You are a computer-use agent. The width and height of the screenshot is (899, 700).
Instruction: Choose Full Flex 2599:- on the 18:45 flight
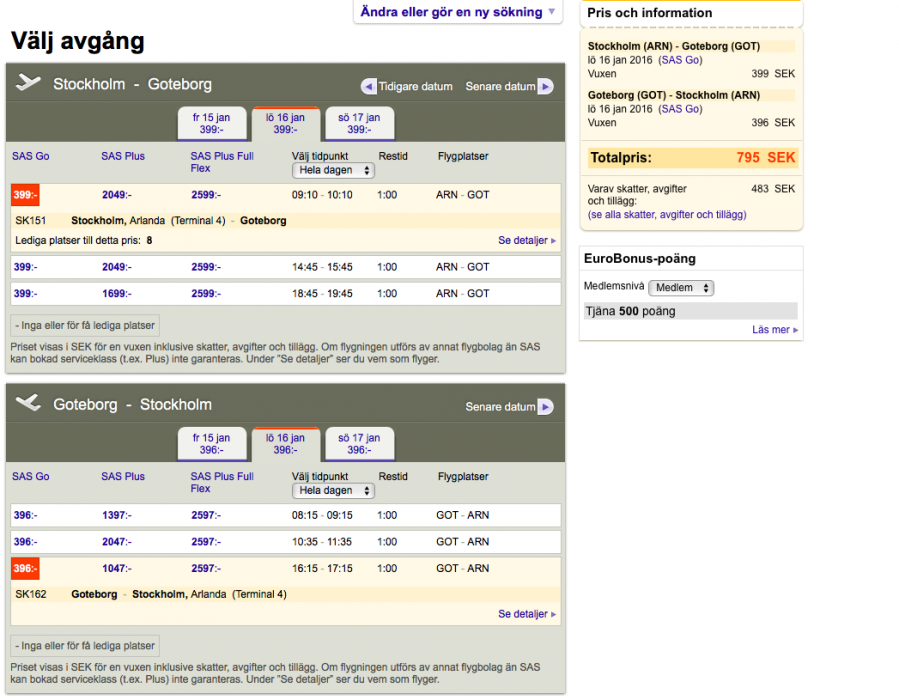206,294
